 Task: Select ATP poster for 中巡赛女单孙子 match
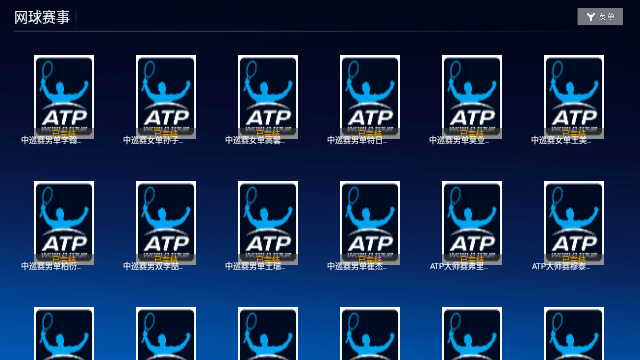[x=166, y=97]
